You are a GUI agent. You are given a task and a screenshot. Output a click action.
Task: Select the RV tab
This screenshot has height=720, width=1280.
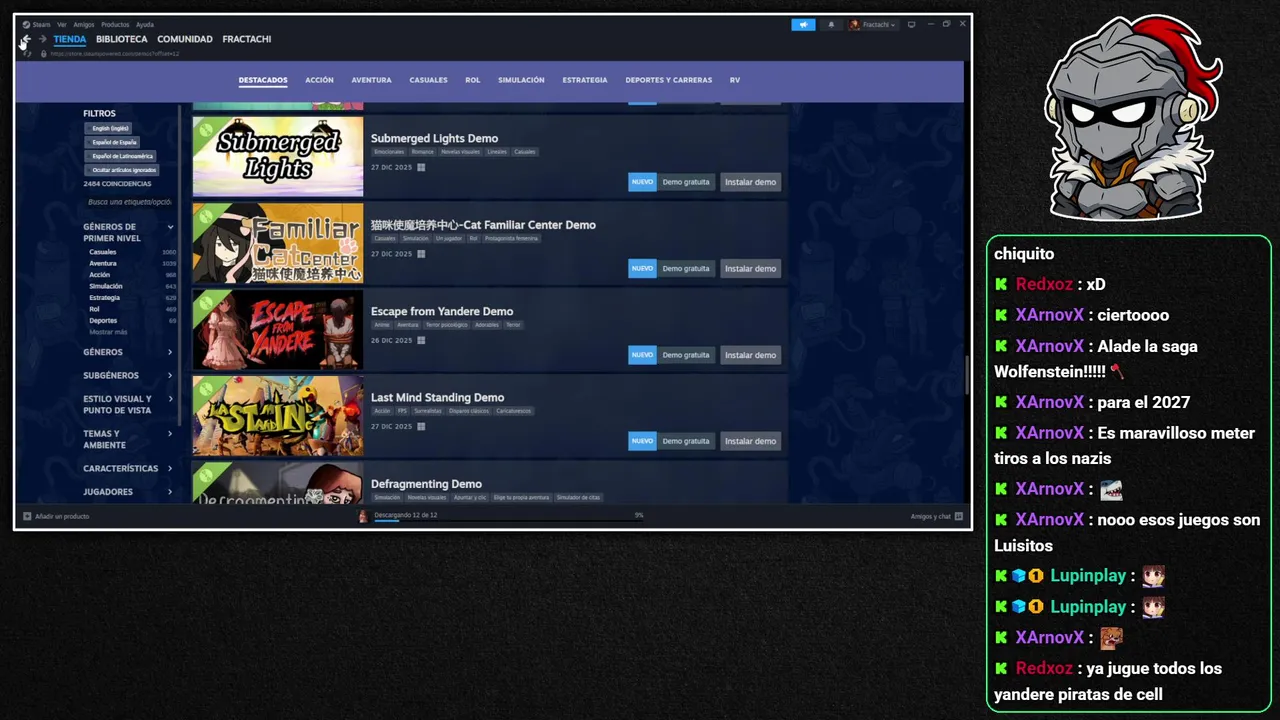(735, 80)
